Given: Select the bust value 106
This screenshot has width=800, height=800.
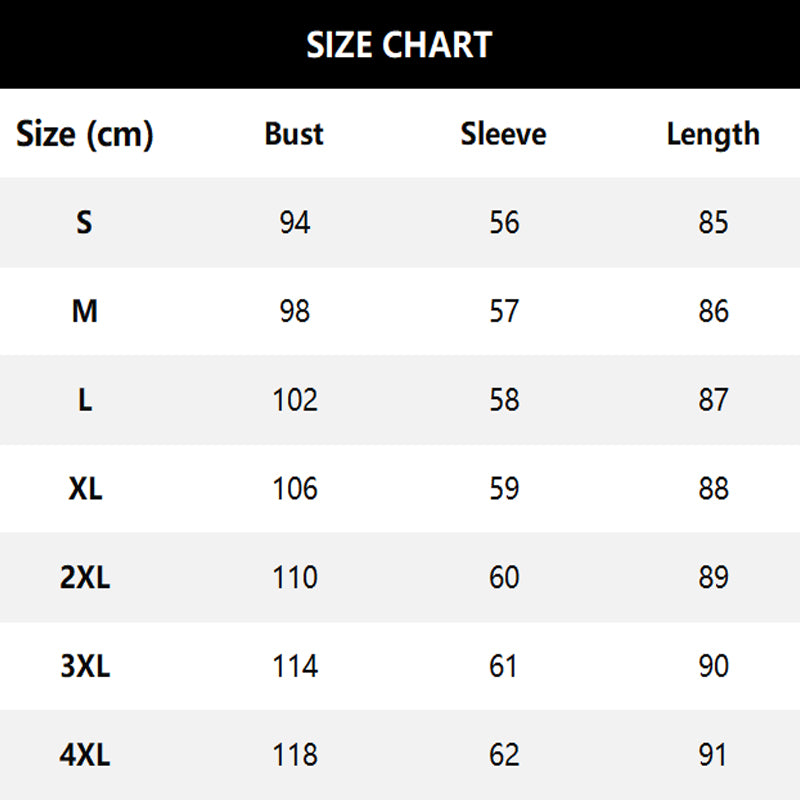Looking at the screenshot, I should (295, 489).
